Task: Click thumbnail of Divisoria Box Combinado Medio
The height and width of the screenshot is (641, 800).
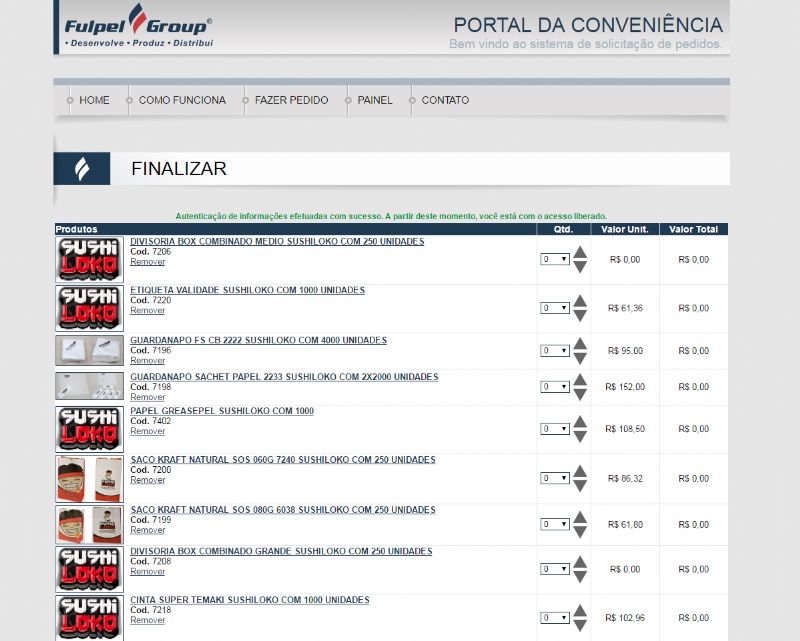Action: pyautogui.click(x=89, y=260)
